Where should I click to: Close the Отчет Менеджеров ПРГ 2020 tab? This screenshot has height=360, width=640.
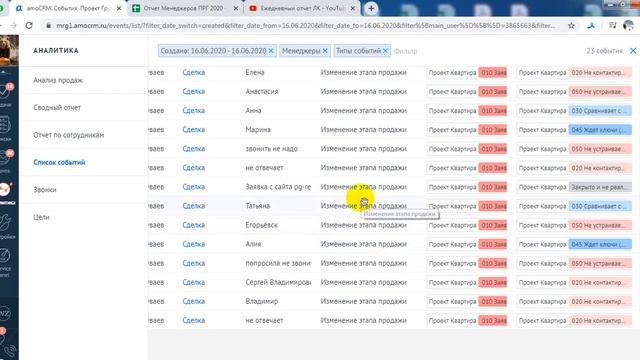[236, 8]
